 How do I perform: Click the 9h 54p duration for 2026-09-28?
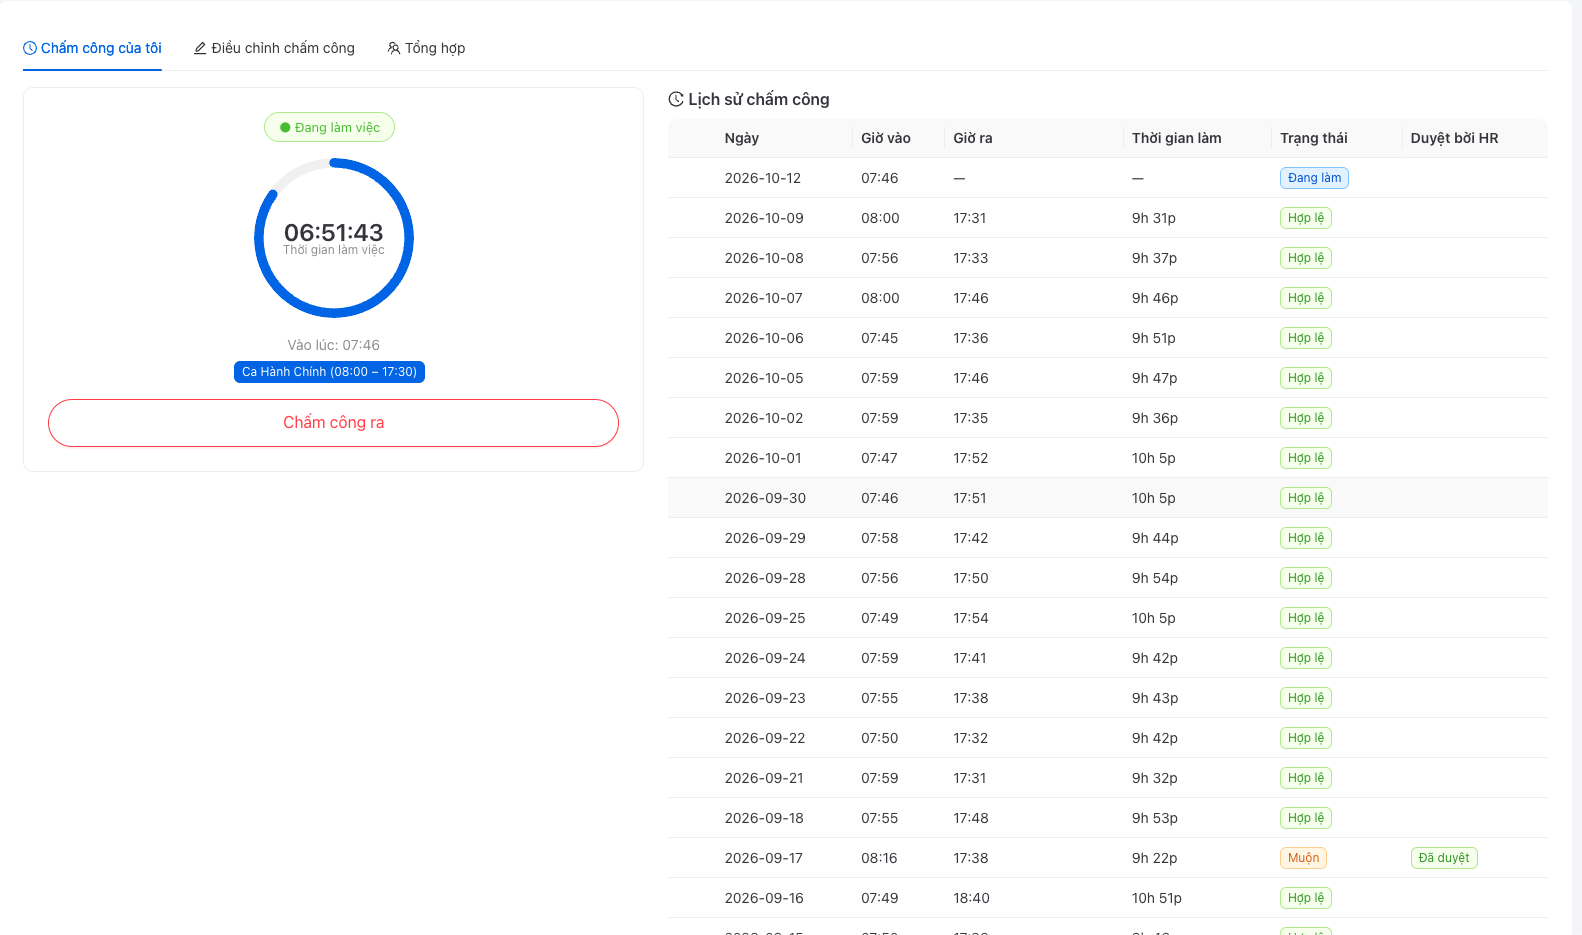1155,578
